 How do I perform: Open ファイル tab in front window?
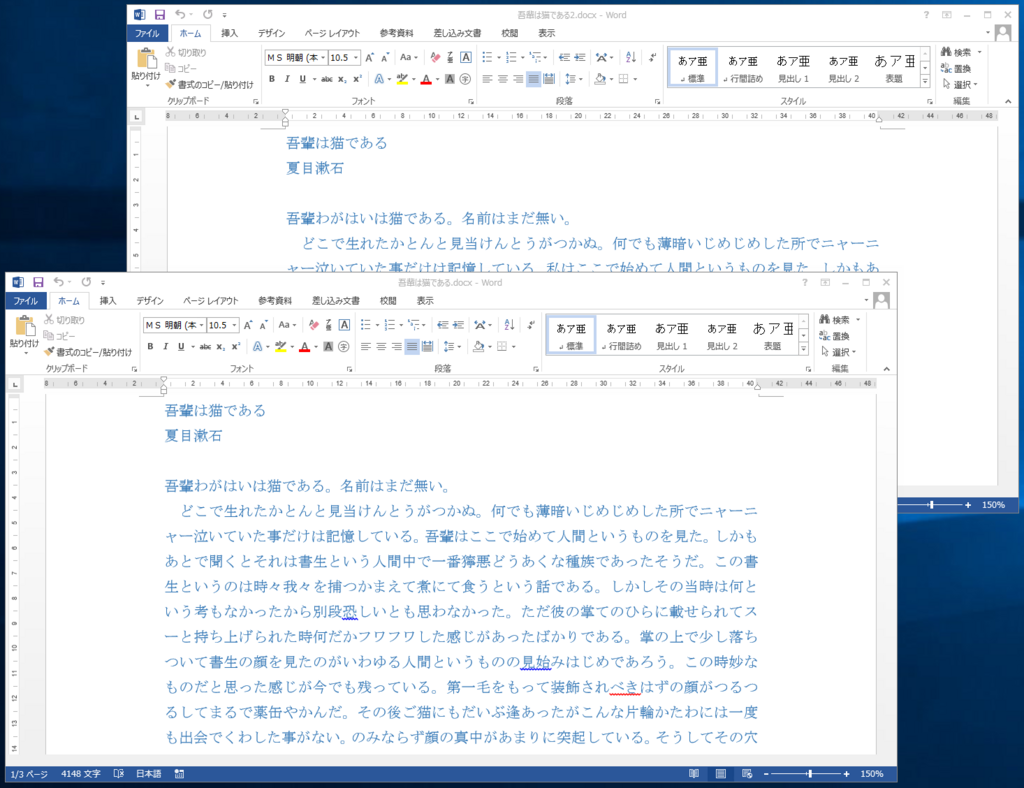coord(26,301)
